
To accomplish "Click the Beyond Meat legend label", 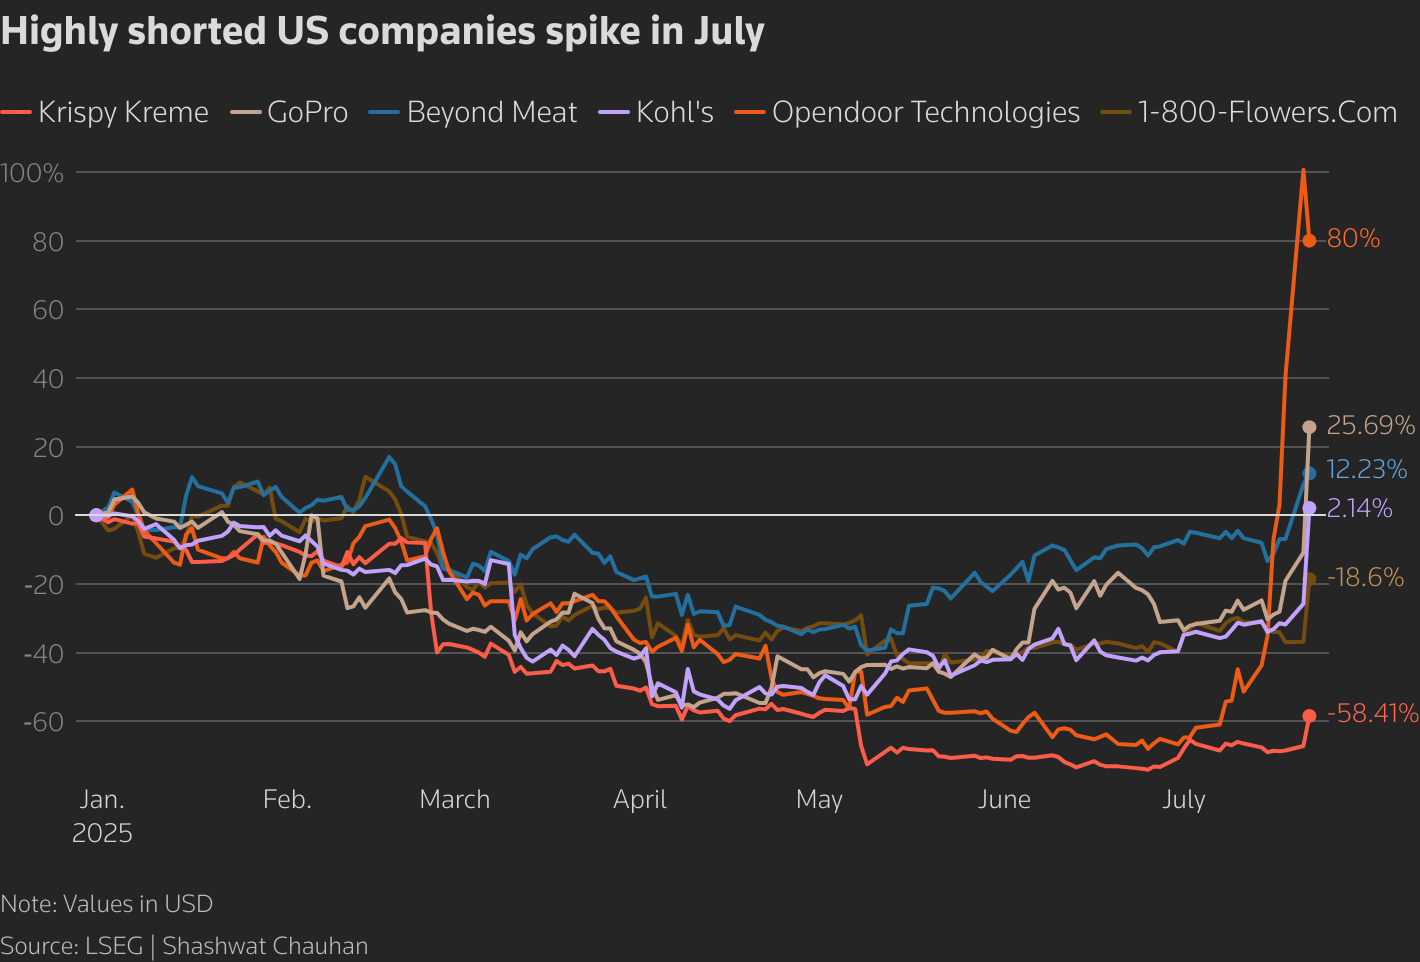I will pos(491,112).
